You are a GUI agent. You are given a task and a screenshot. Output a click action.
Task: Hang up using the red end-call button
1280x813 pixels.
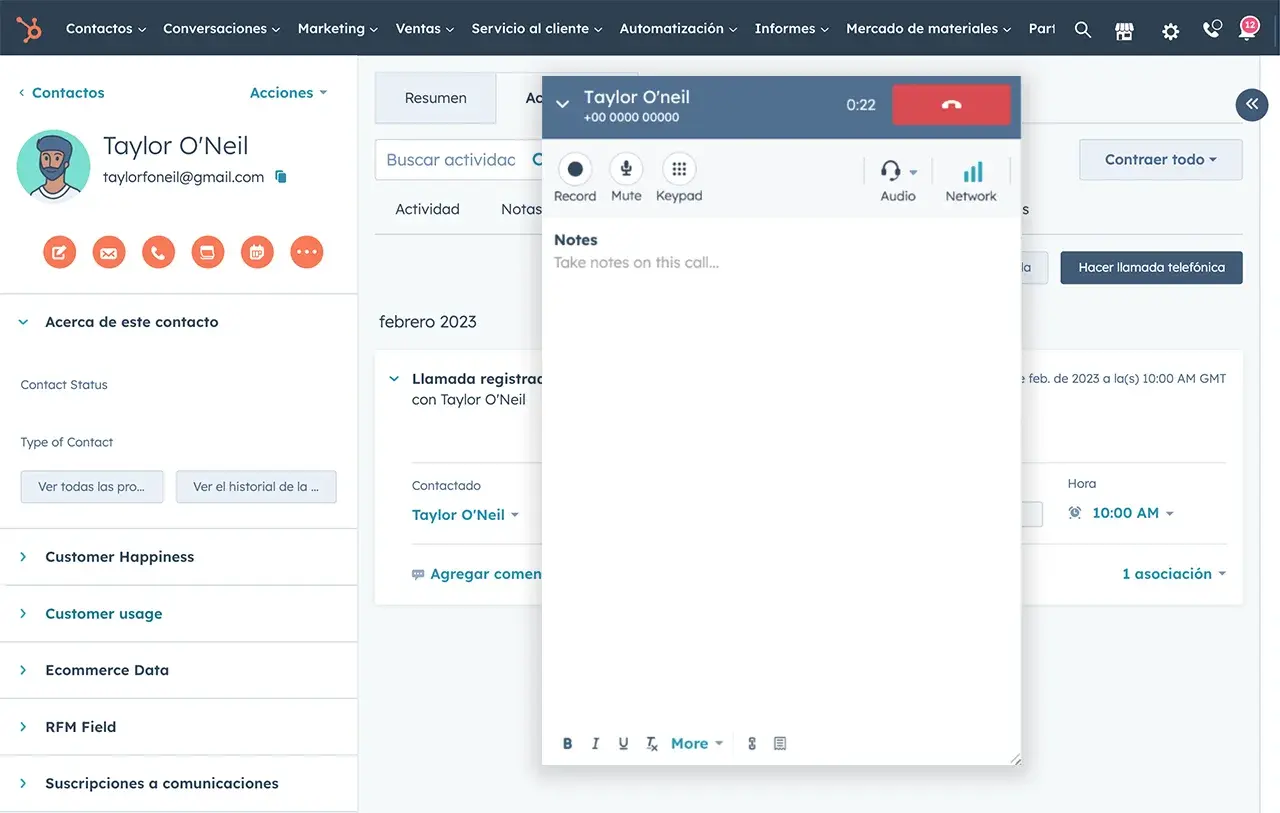tap(951, 105)
